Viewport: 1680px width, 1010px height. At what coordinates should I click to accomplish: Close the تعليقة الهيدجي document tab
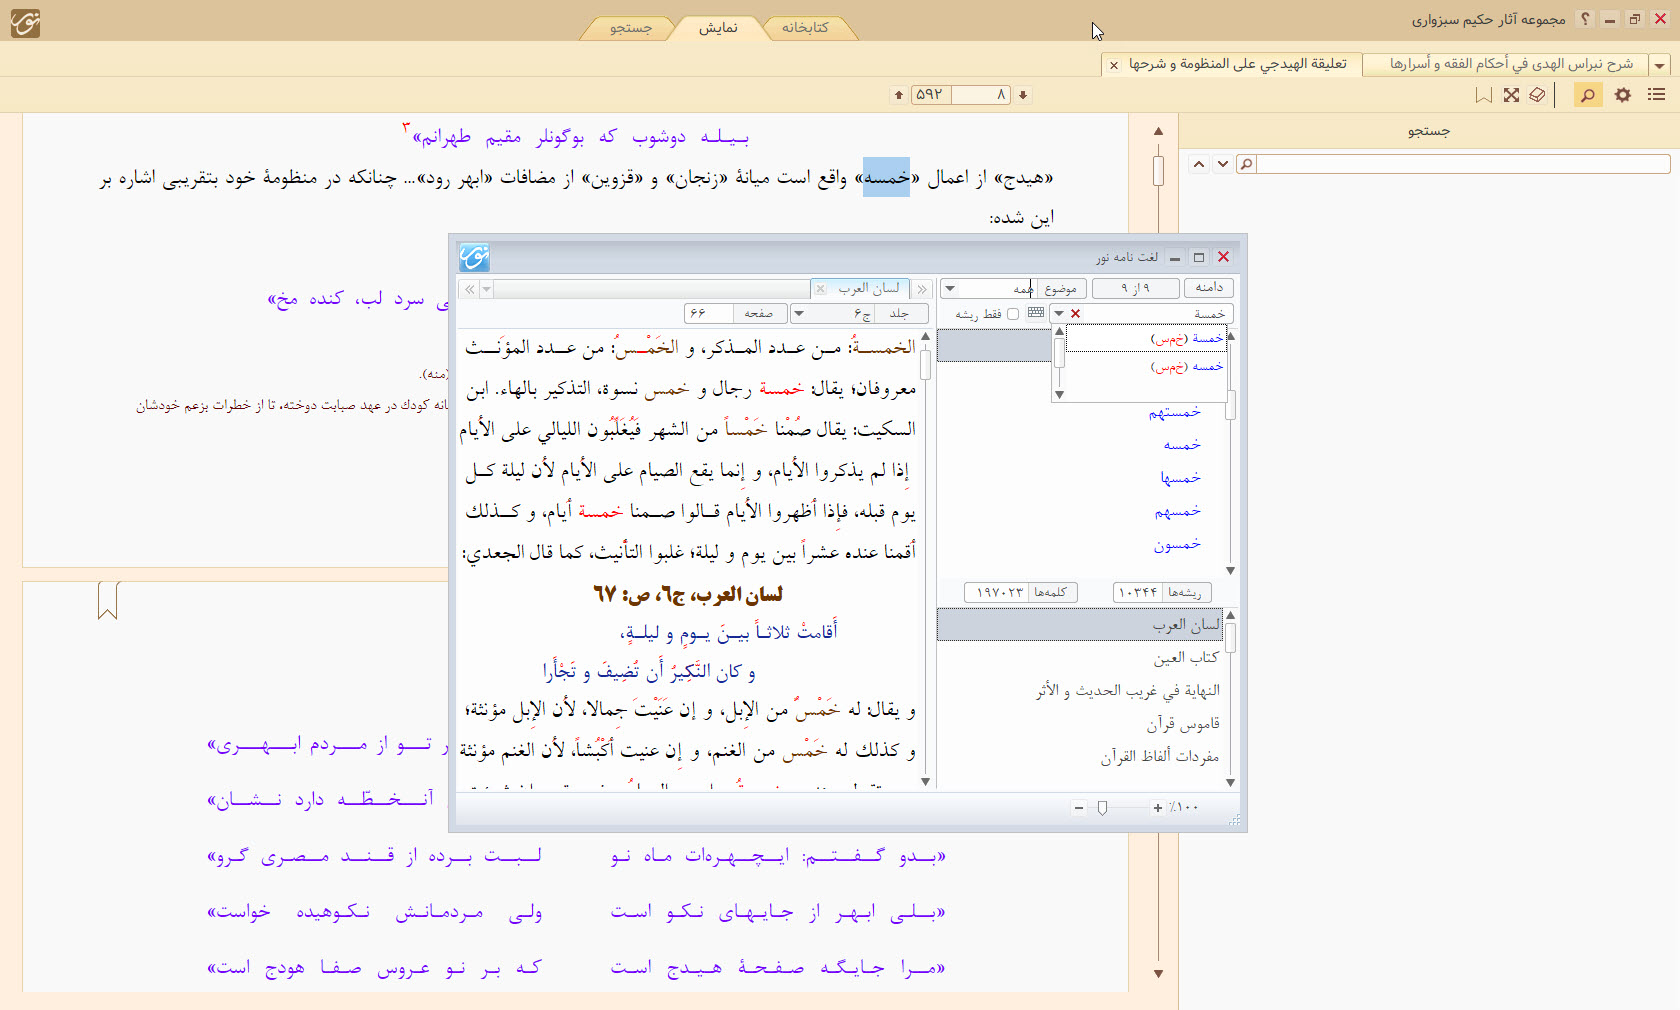click(1114, 65)
